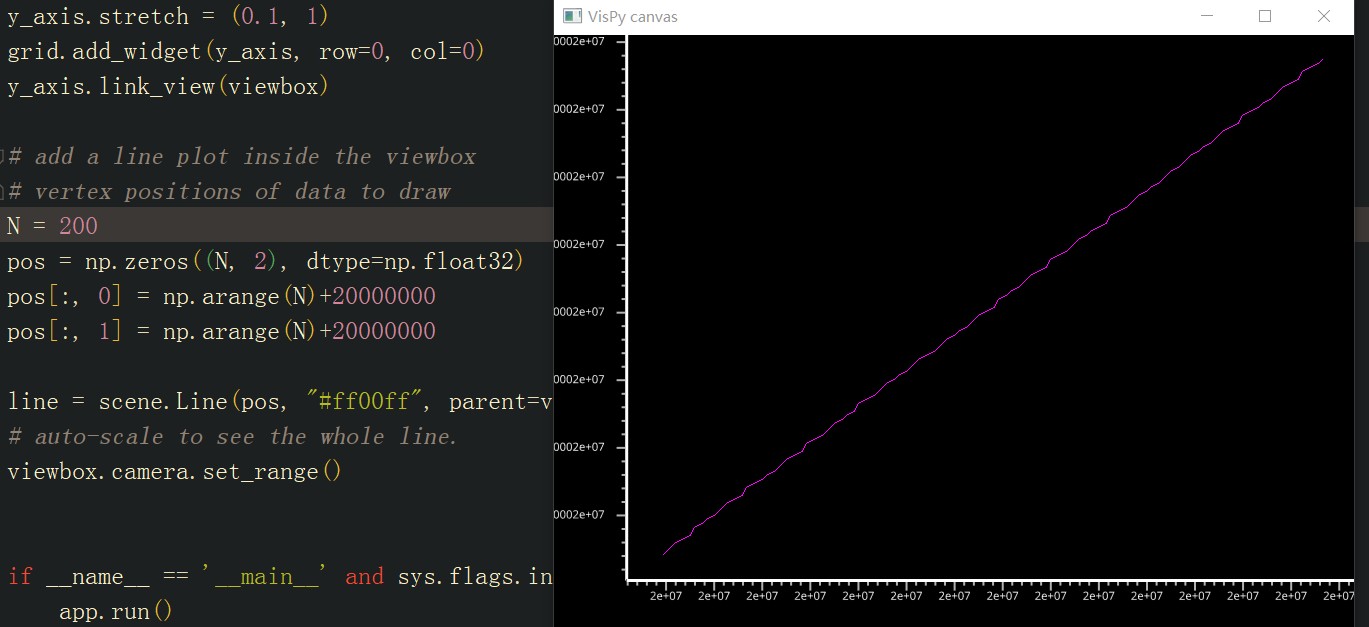
Task: Click the __main__ string literal
Action: pos(262,576)
